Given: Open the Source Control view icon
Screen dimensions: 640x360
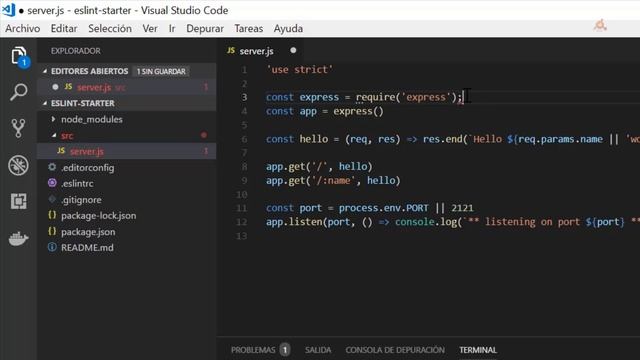Looking at the screenshot, I should [x=18, y=128].
